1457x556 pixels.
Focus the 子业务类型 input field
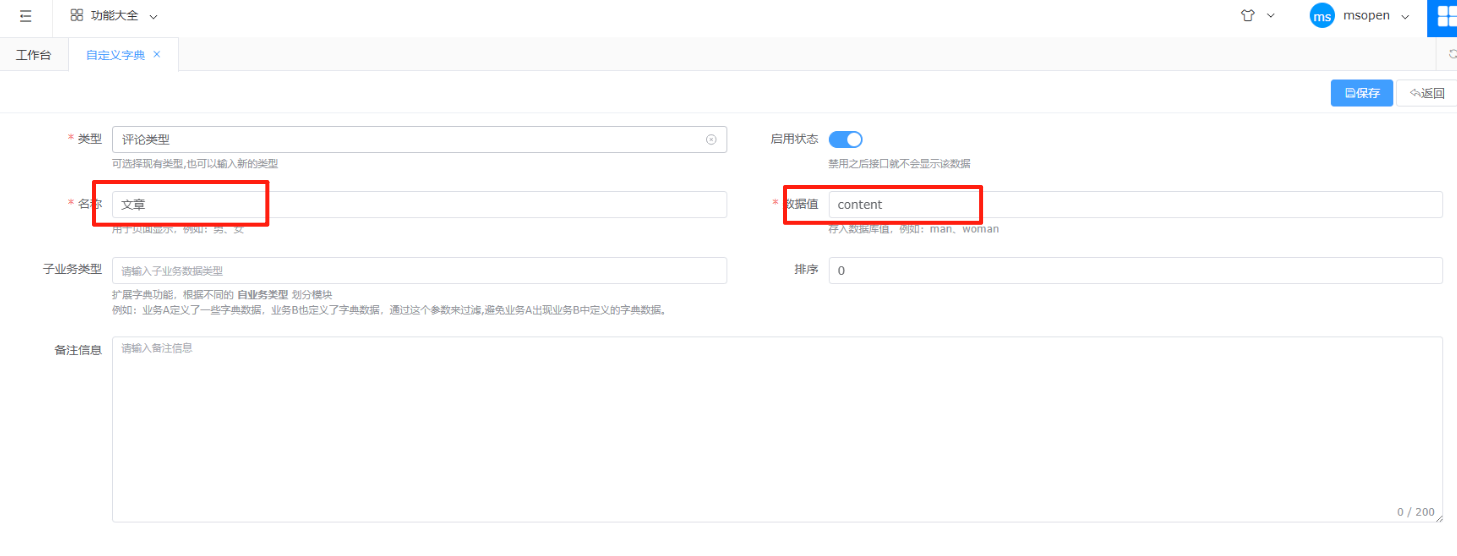pos(419,271)
